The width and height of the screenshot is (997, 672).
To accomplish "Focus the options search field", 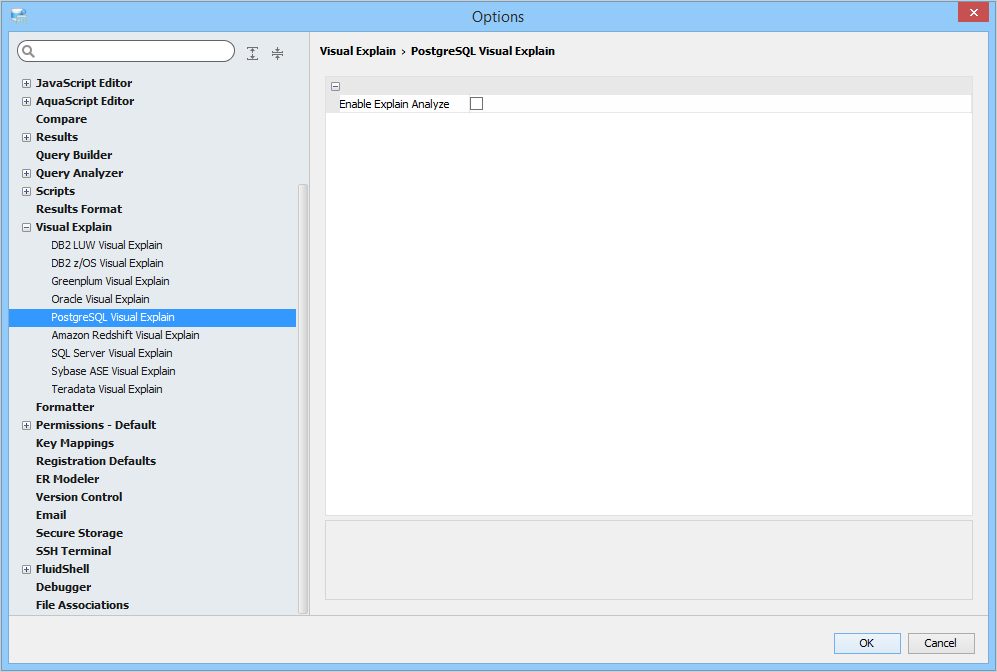I will (126, 51).
